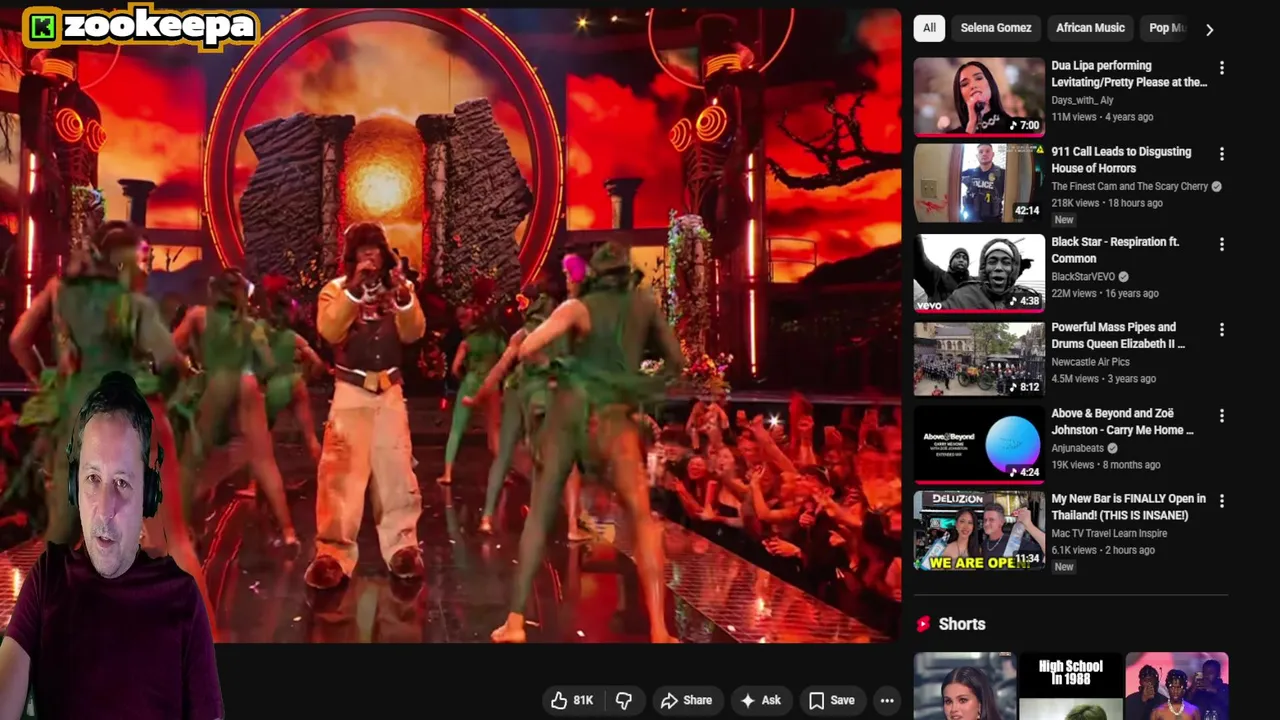The height and width of the screenshot is (720, 1280).
Task: Click title My New Bar is FINALLY Open
Action: tap(1128, 507)
